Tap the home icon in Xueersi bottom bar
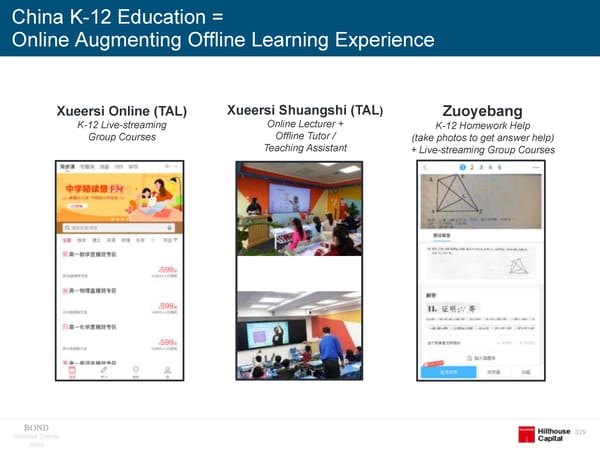Image resolution: width=600 pixels, height=450 pixels. pos(71,374)
